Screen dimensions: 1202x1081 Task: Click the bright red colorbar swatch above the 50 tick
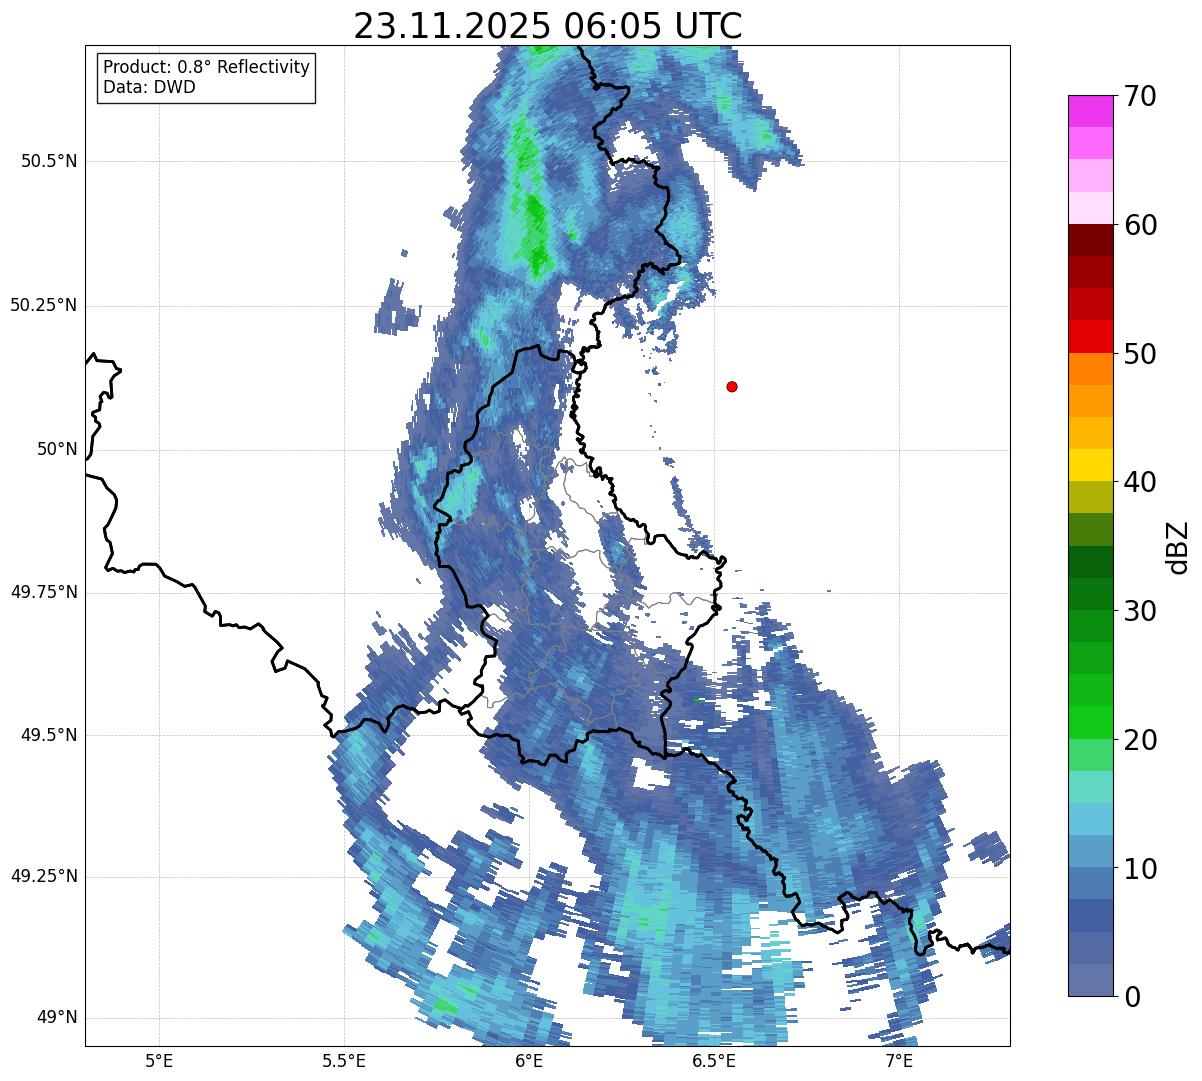(1090, 336)
